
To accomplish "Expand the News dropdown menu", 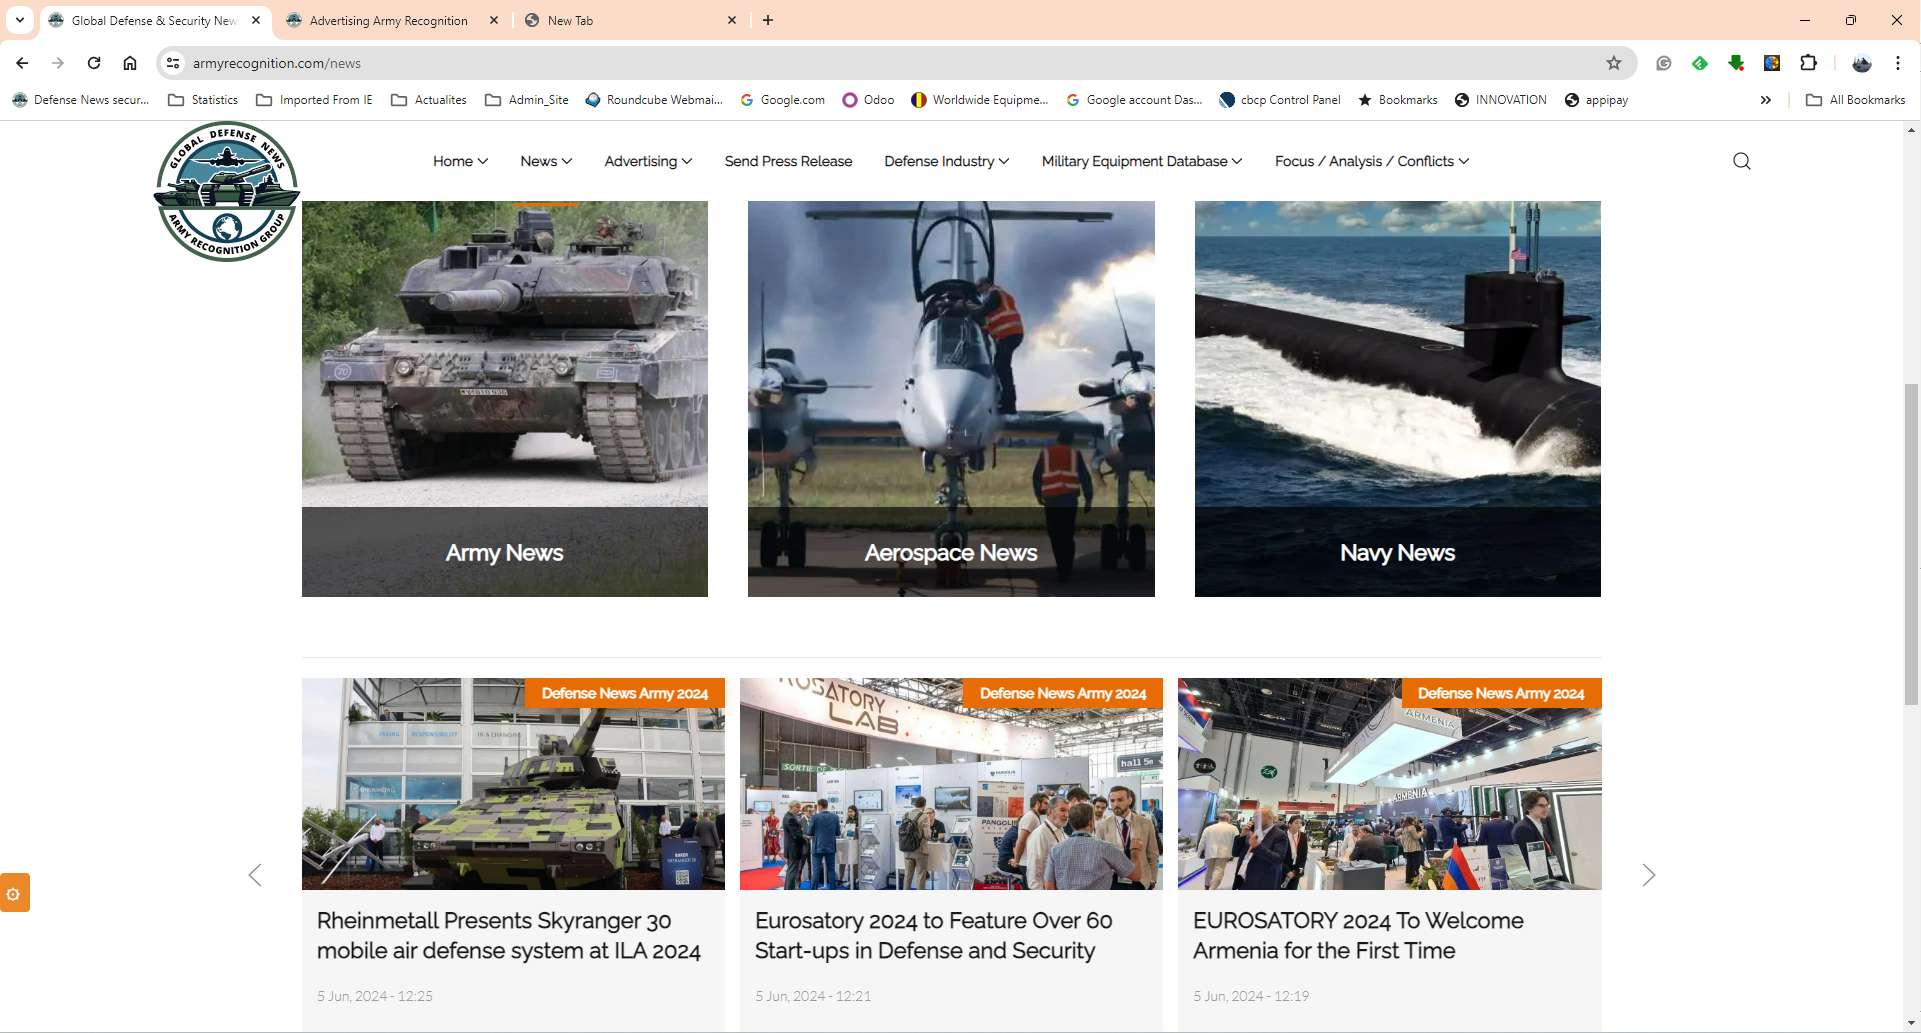I will pos(546,161).
